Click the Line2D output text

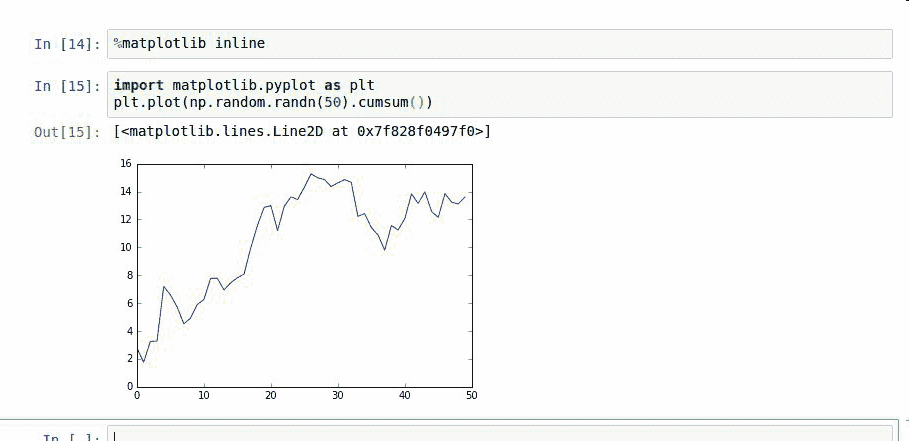tap(302, 131)
